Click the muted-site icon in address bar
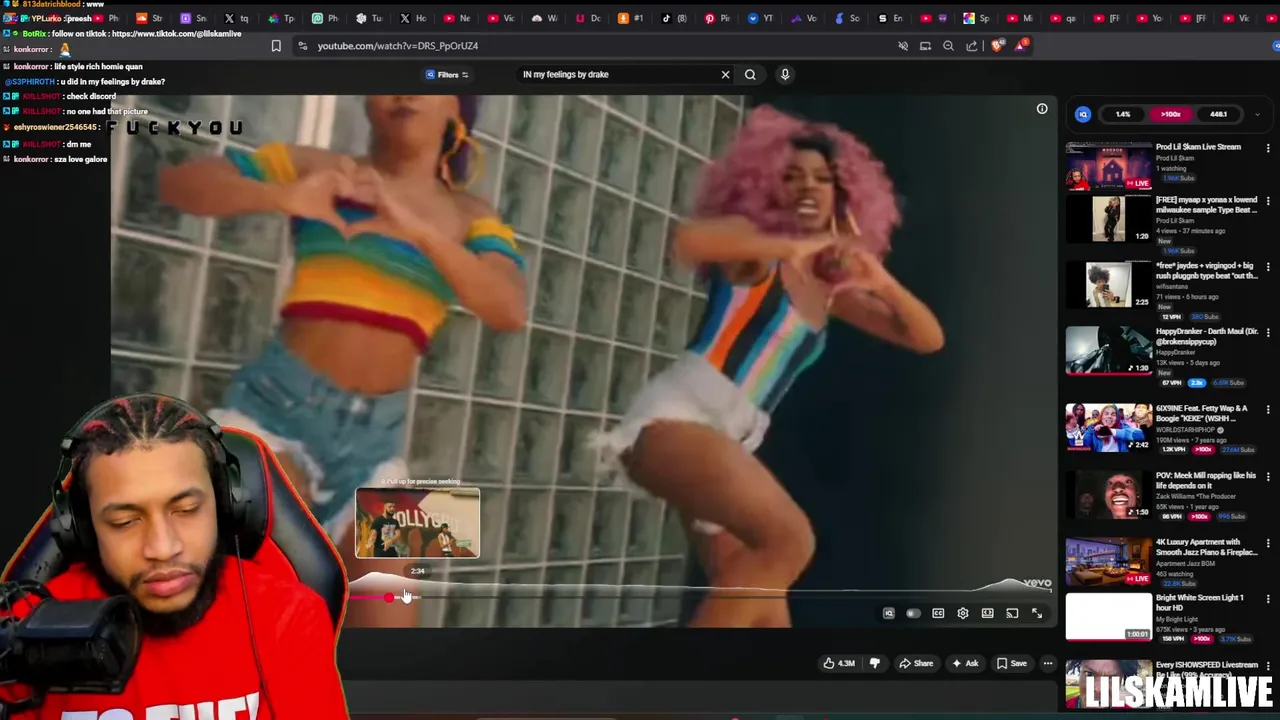Viewport: 1280px width, 720px height. (903, 46)
